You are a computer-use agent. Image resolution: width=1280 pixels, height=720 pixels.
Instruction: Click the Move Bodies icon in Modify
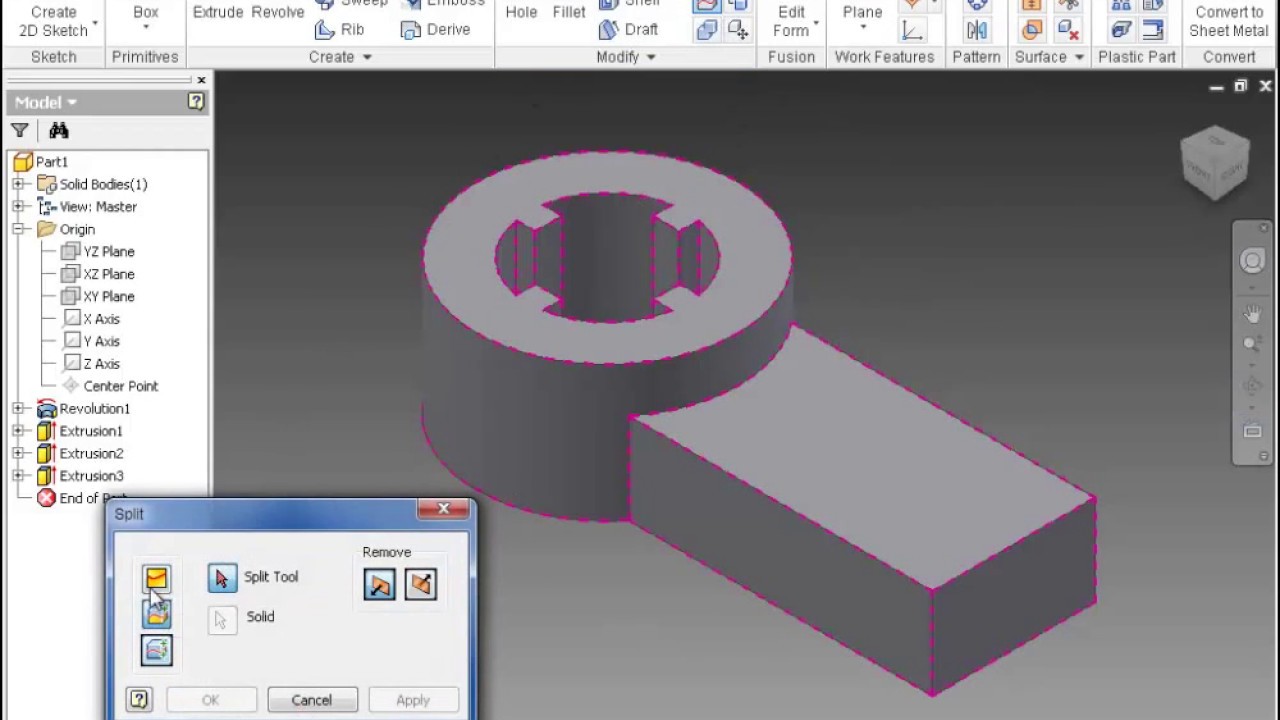pyautogui.click(x=738, y=30)
